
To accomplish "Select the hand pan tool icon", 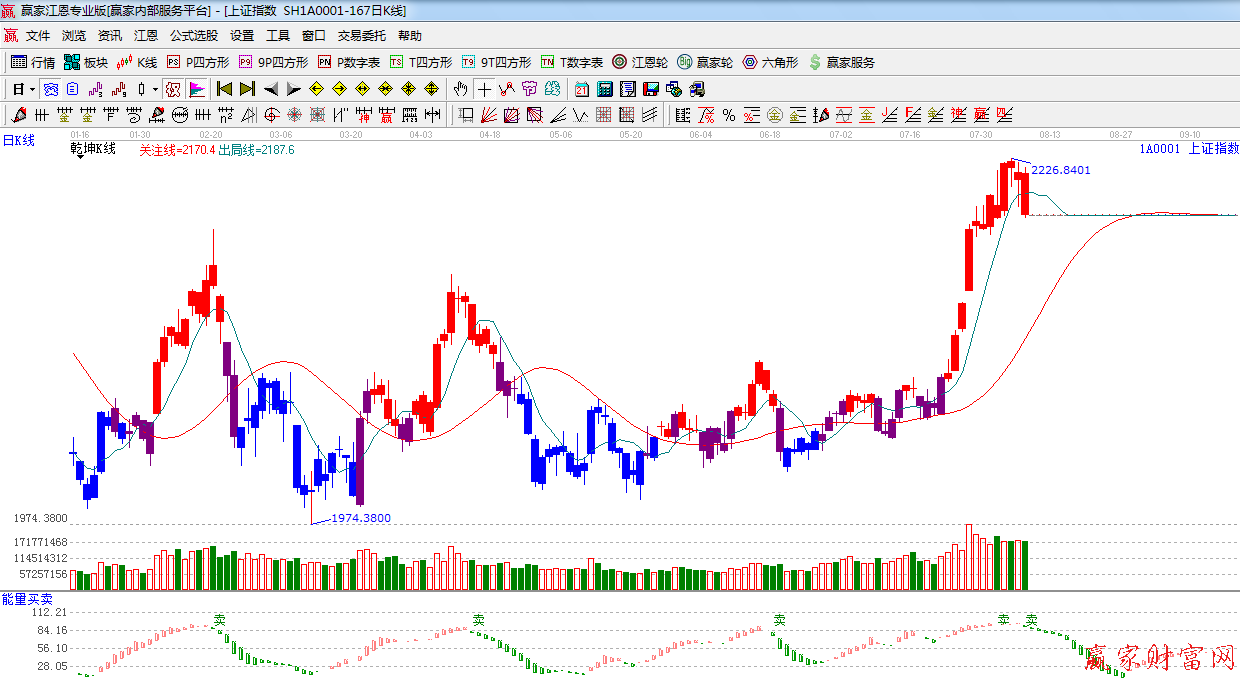I will [460, 89].
